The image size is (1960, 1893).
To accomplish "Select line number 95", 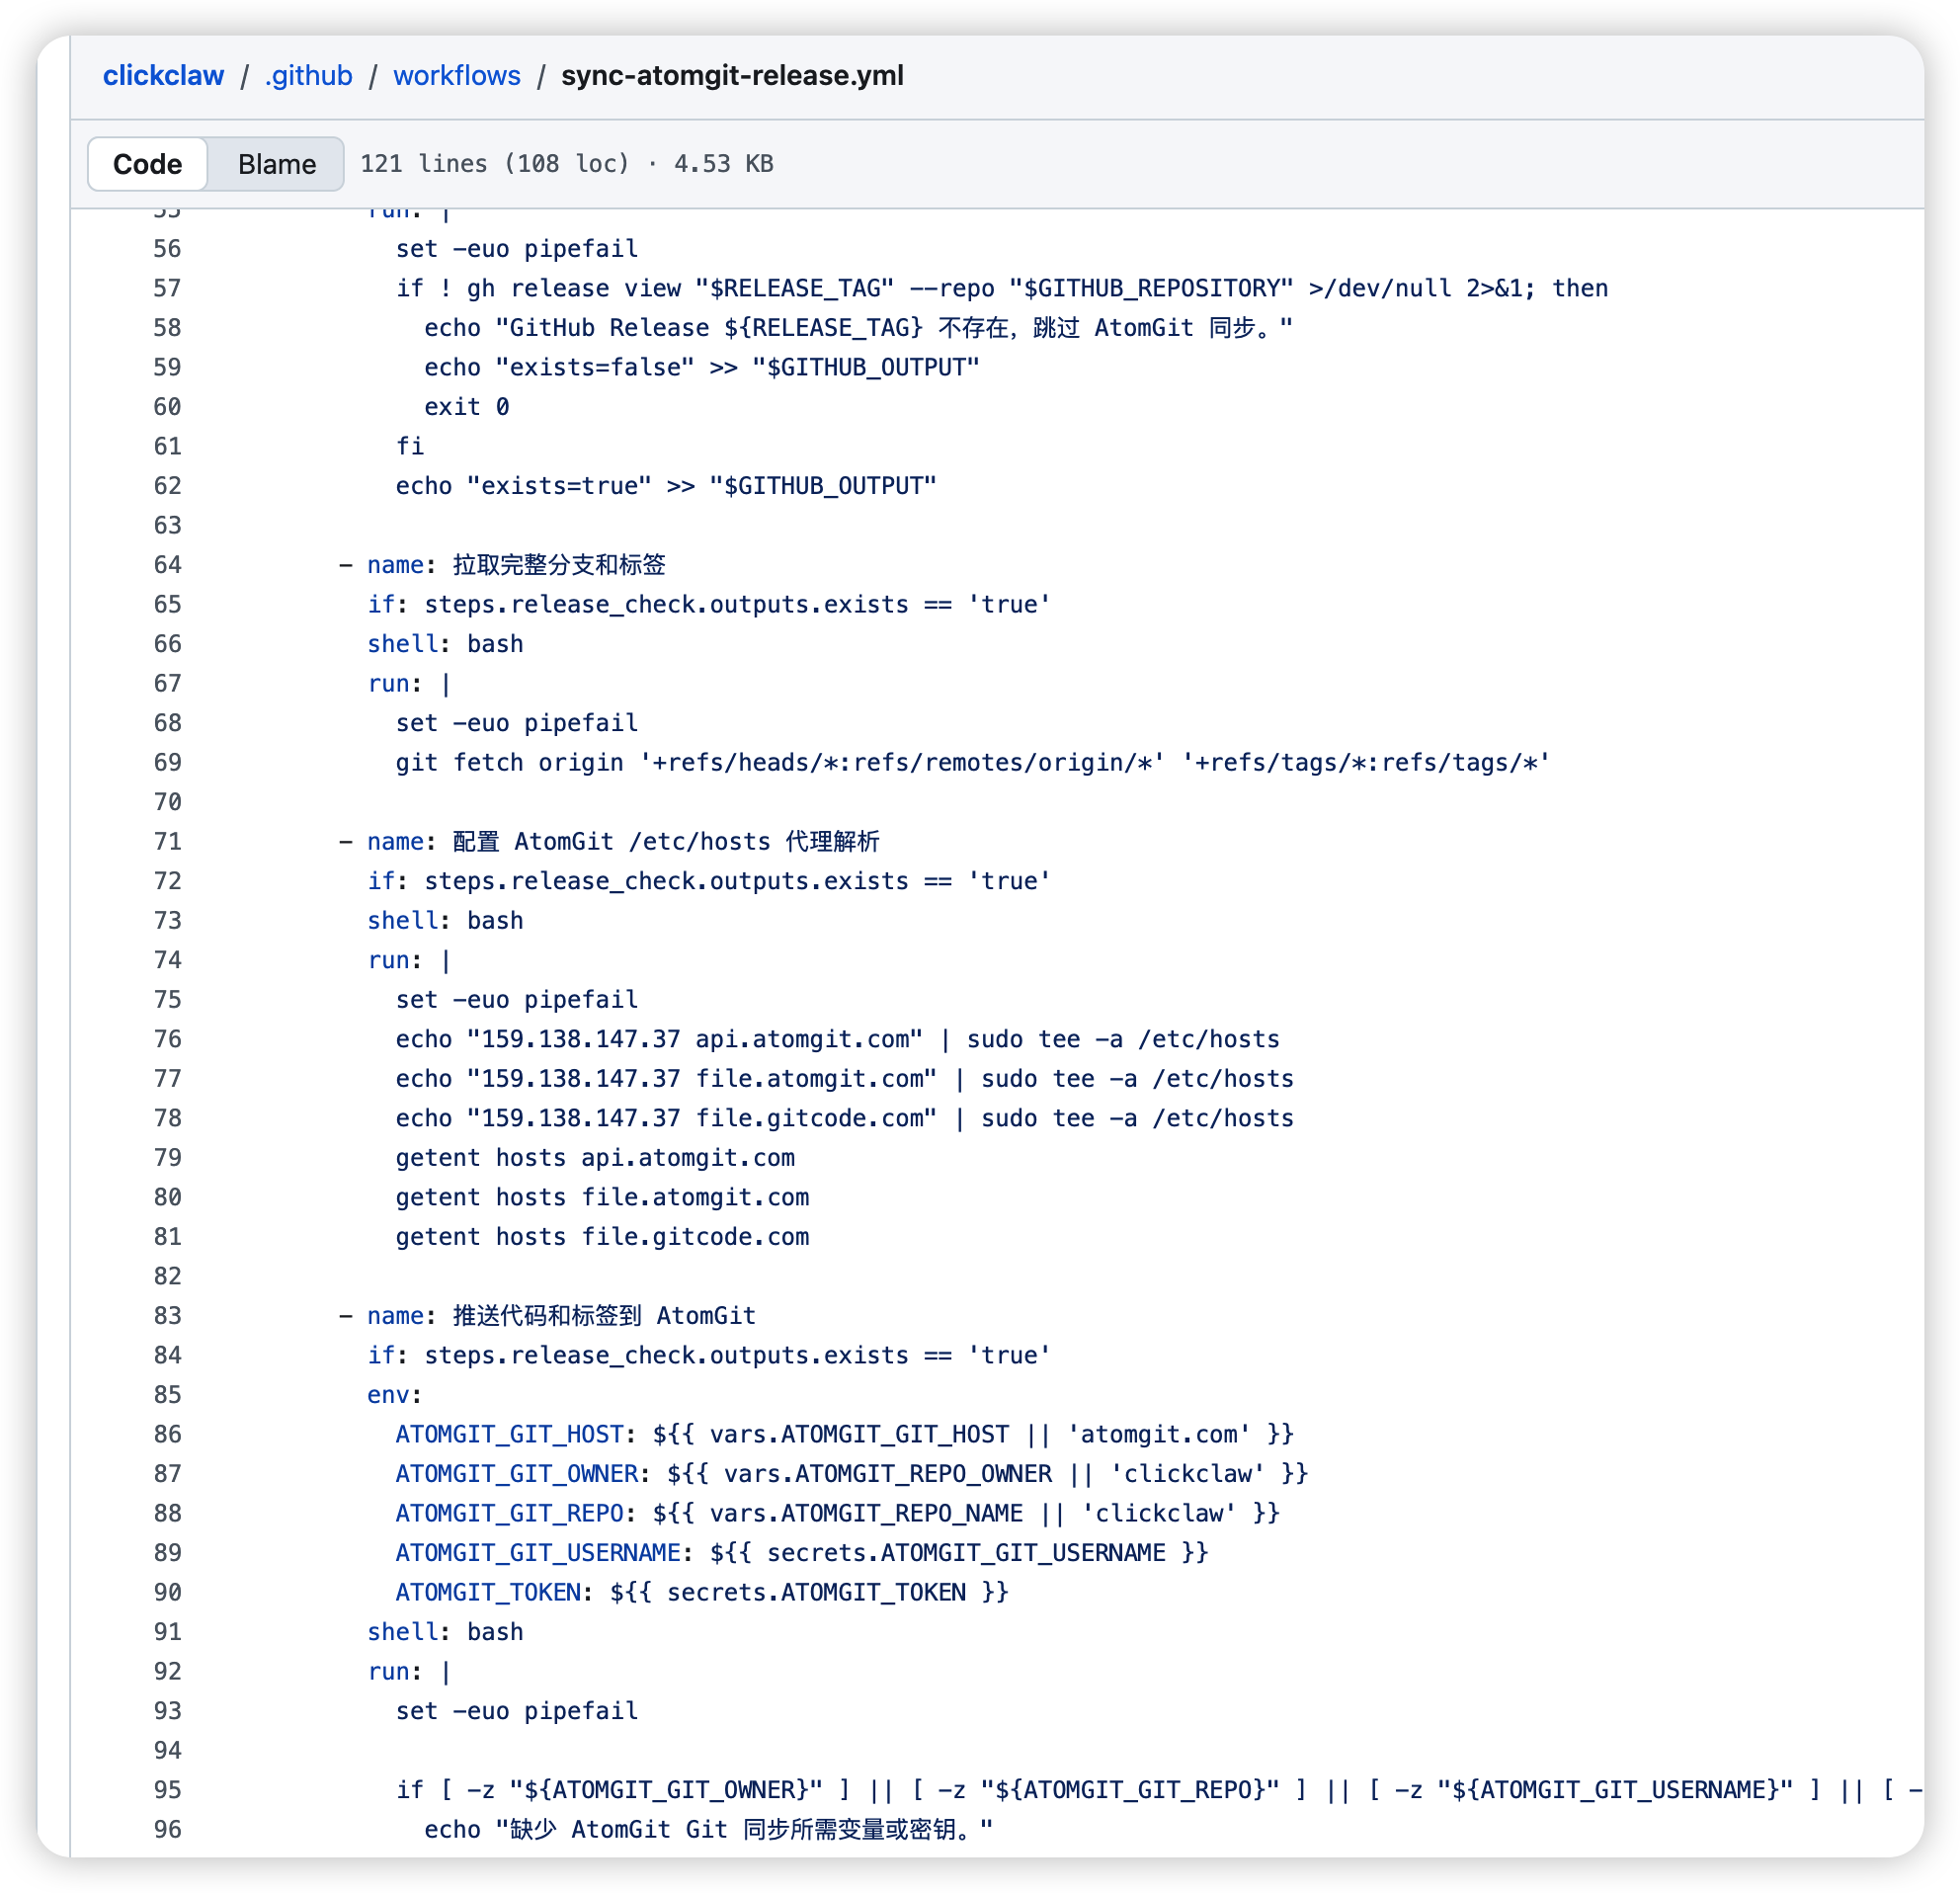I will click(x=167, y=1790).
